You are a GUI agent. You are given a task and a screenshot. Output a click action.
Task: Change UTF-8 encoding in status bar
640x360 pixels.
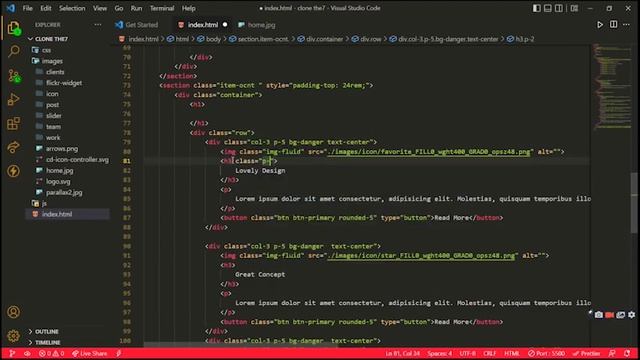pos(467,353)
